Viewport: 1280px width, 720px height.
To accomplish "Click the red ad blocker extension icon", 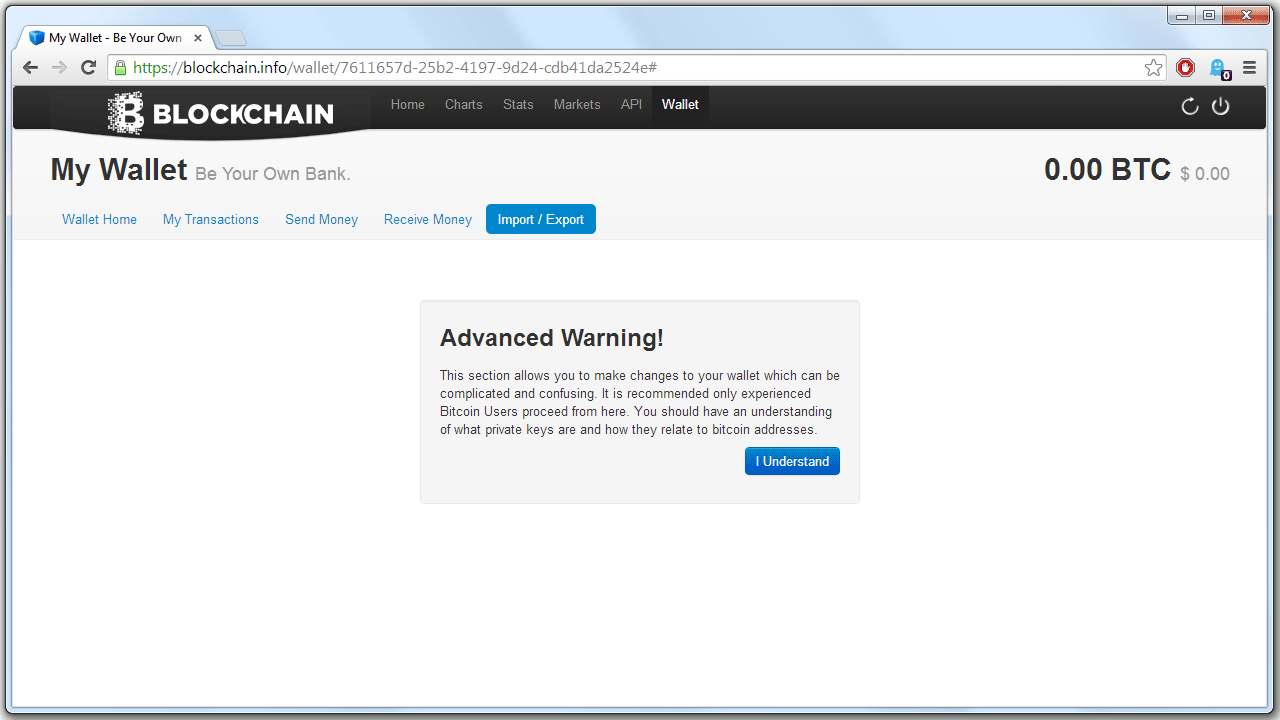I will click(x=1186, y=68).
